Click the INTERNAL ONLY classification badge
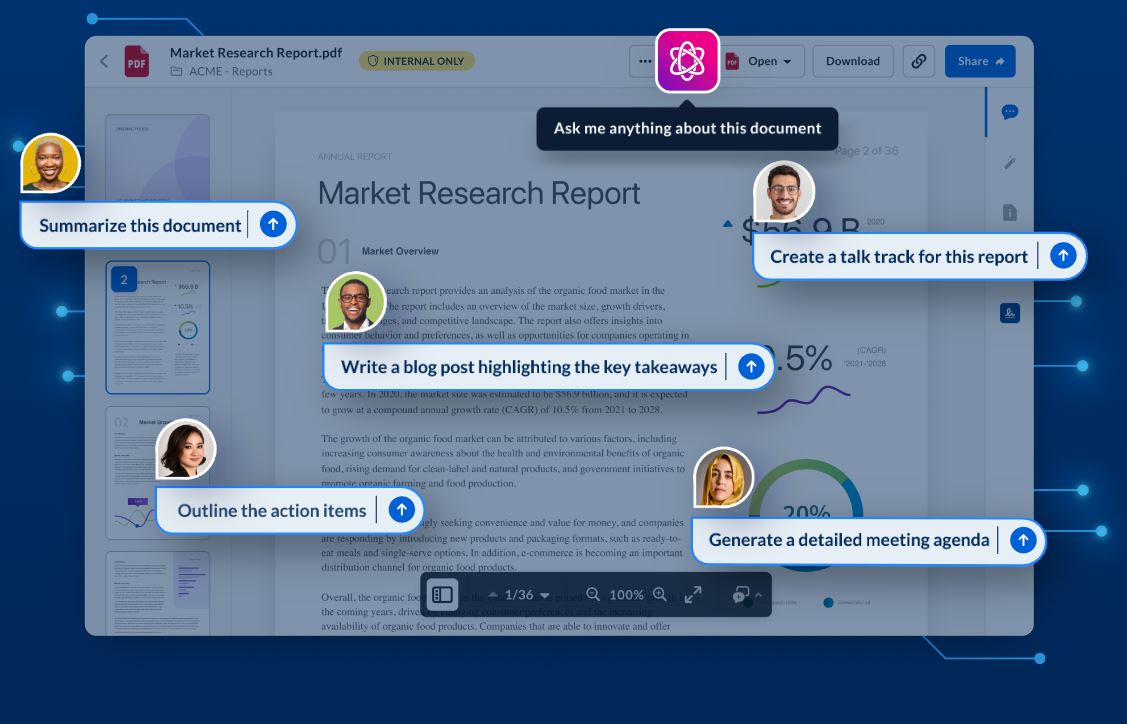The image size is (1127, 724). 417,61
